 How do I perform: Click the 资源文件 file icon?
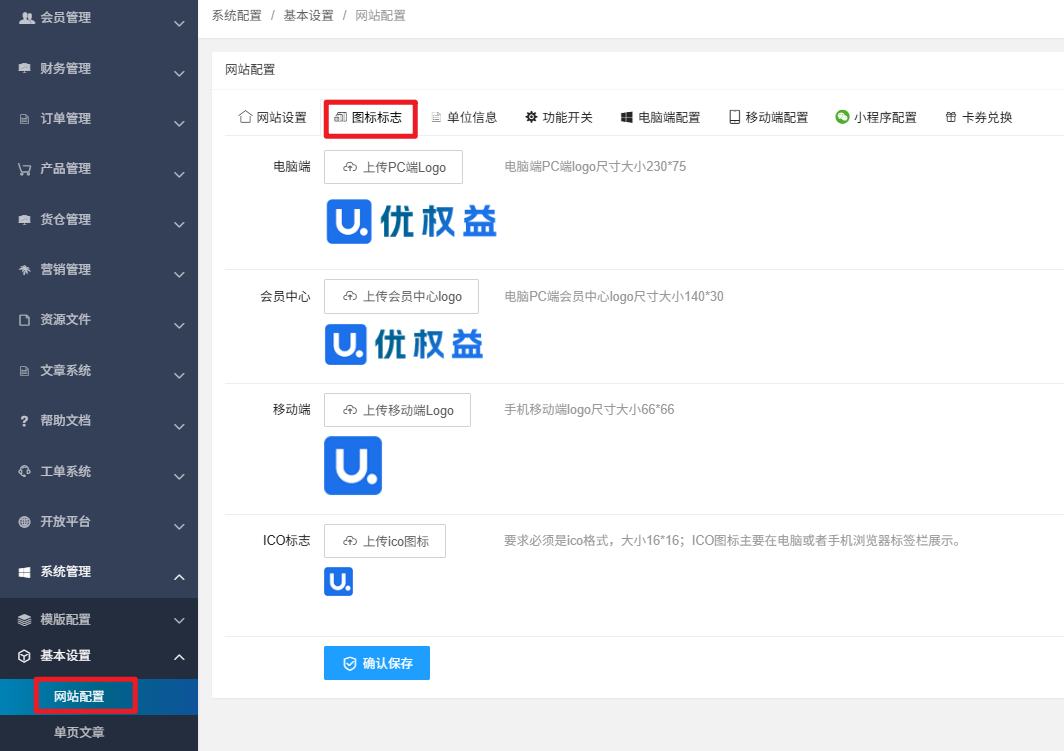pyautogui.click(x=24, y=320)
